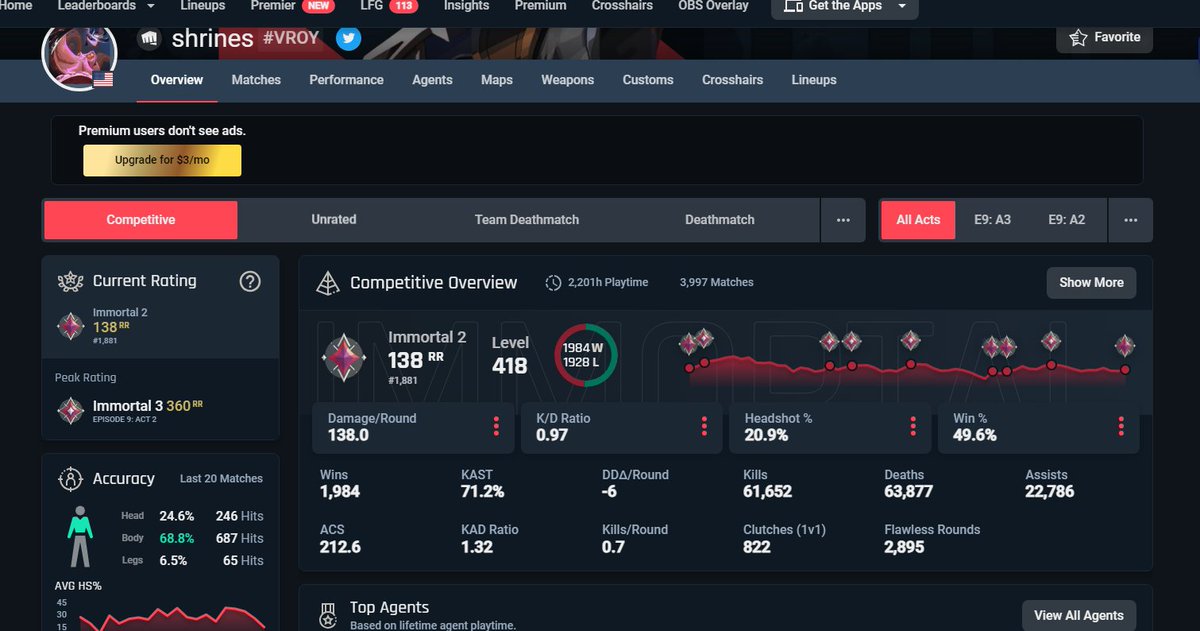Open the Maps profile tab
Image resolution: width=1200 pixels, height=631 pixels.
click(x=497, y=80)
